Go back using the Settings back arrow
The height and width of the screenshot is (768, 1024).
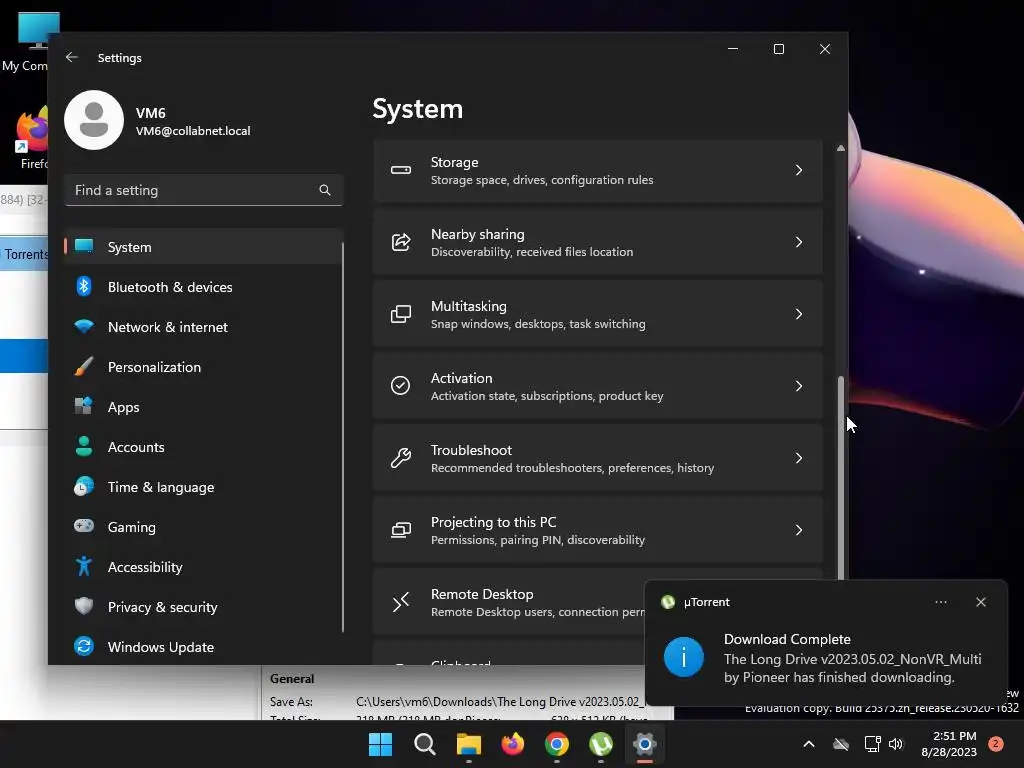pos(72,57)
